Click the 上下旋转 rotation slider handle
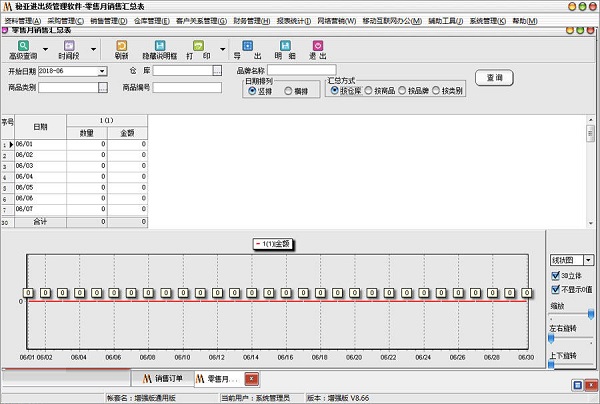600x404 pixels. point(551,365)
